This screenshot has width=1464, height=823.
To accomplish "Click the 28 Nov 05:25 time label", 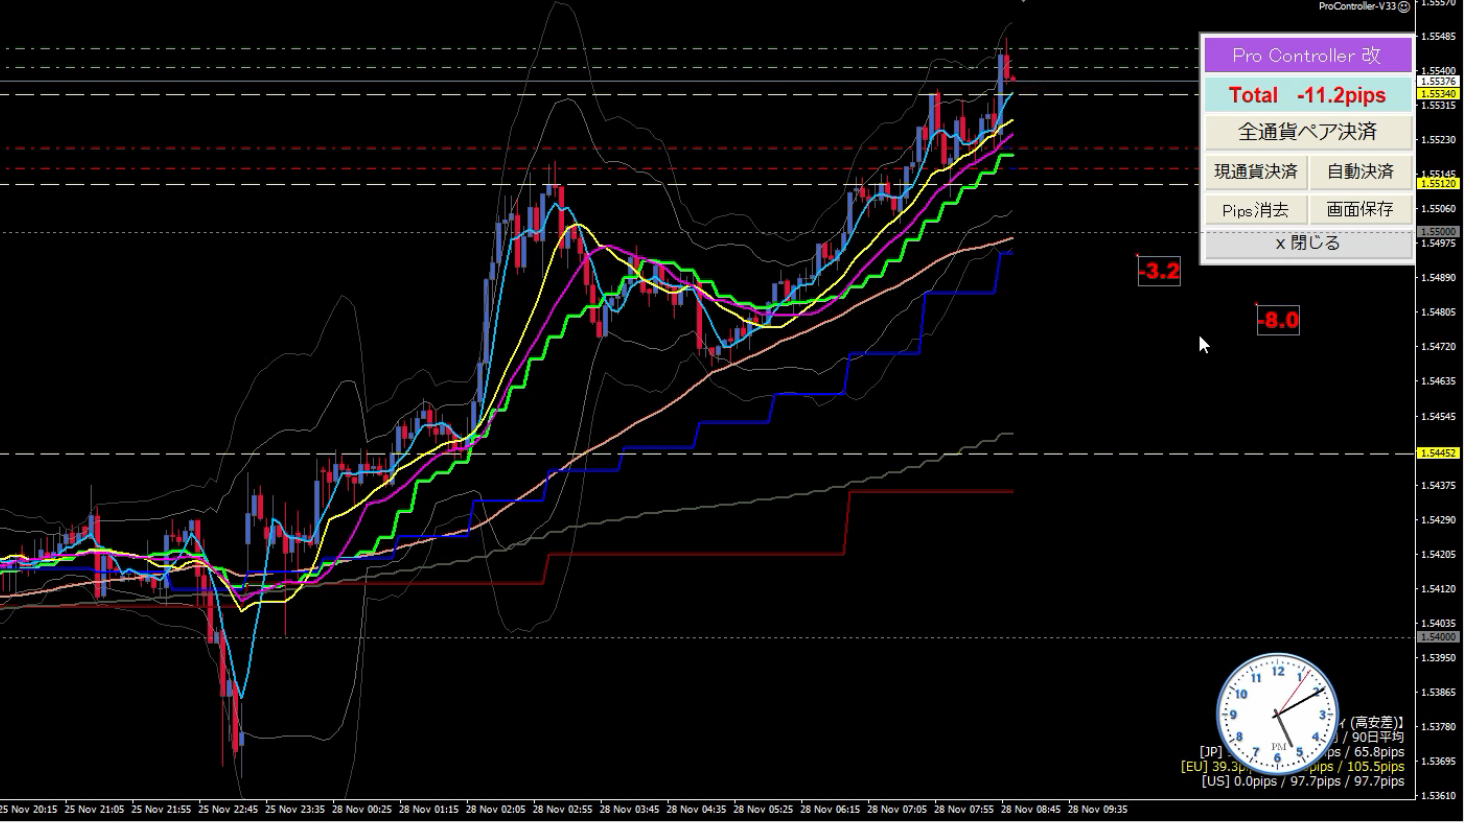I will click(763, 809).
